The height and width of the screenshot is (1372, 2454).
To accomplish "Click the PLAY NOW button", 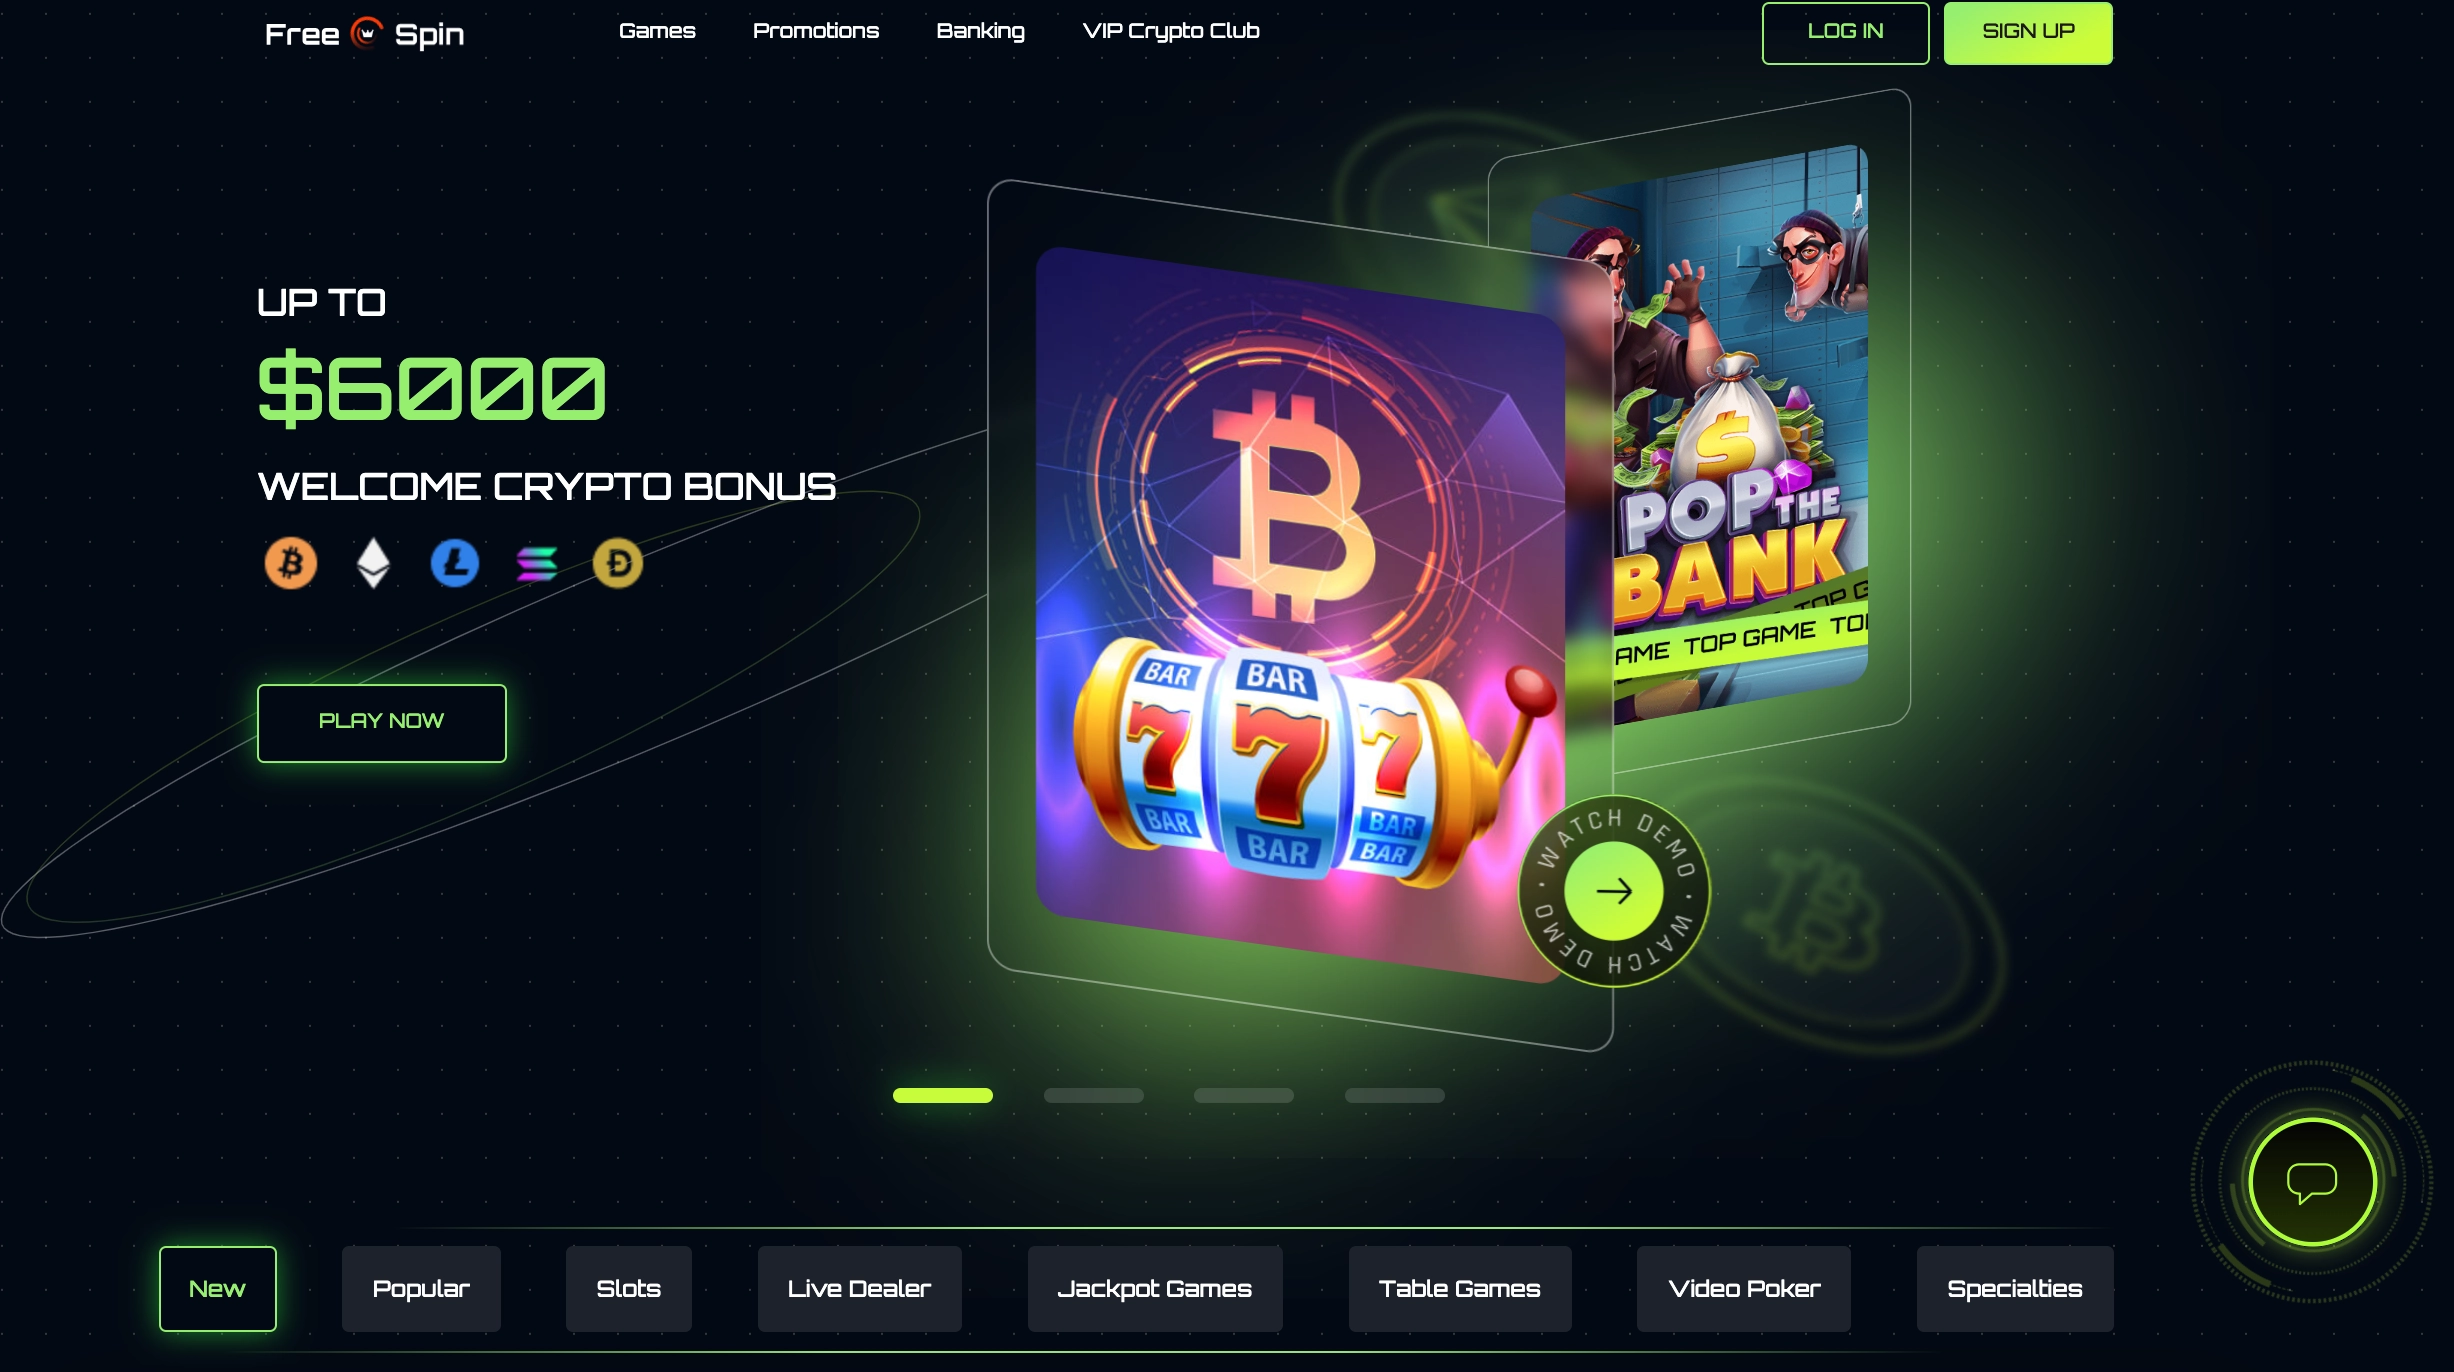I will [382, 723].
